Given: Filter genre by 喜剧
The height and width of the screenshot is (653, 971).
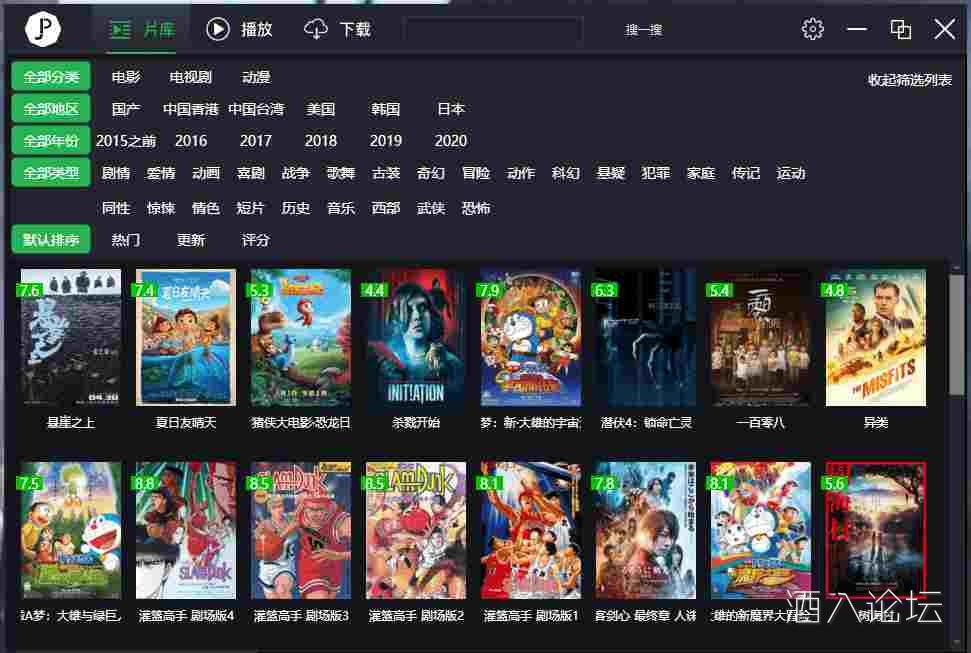Looking at the screenshot, I should pos(251,173).
